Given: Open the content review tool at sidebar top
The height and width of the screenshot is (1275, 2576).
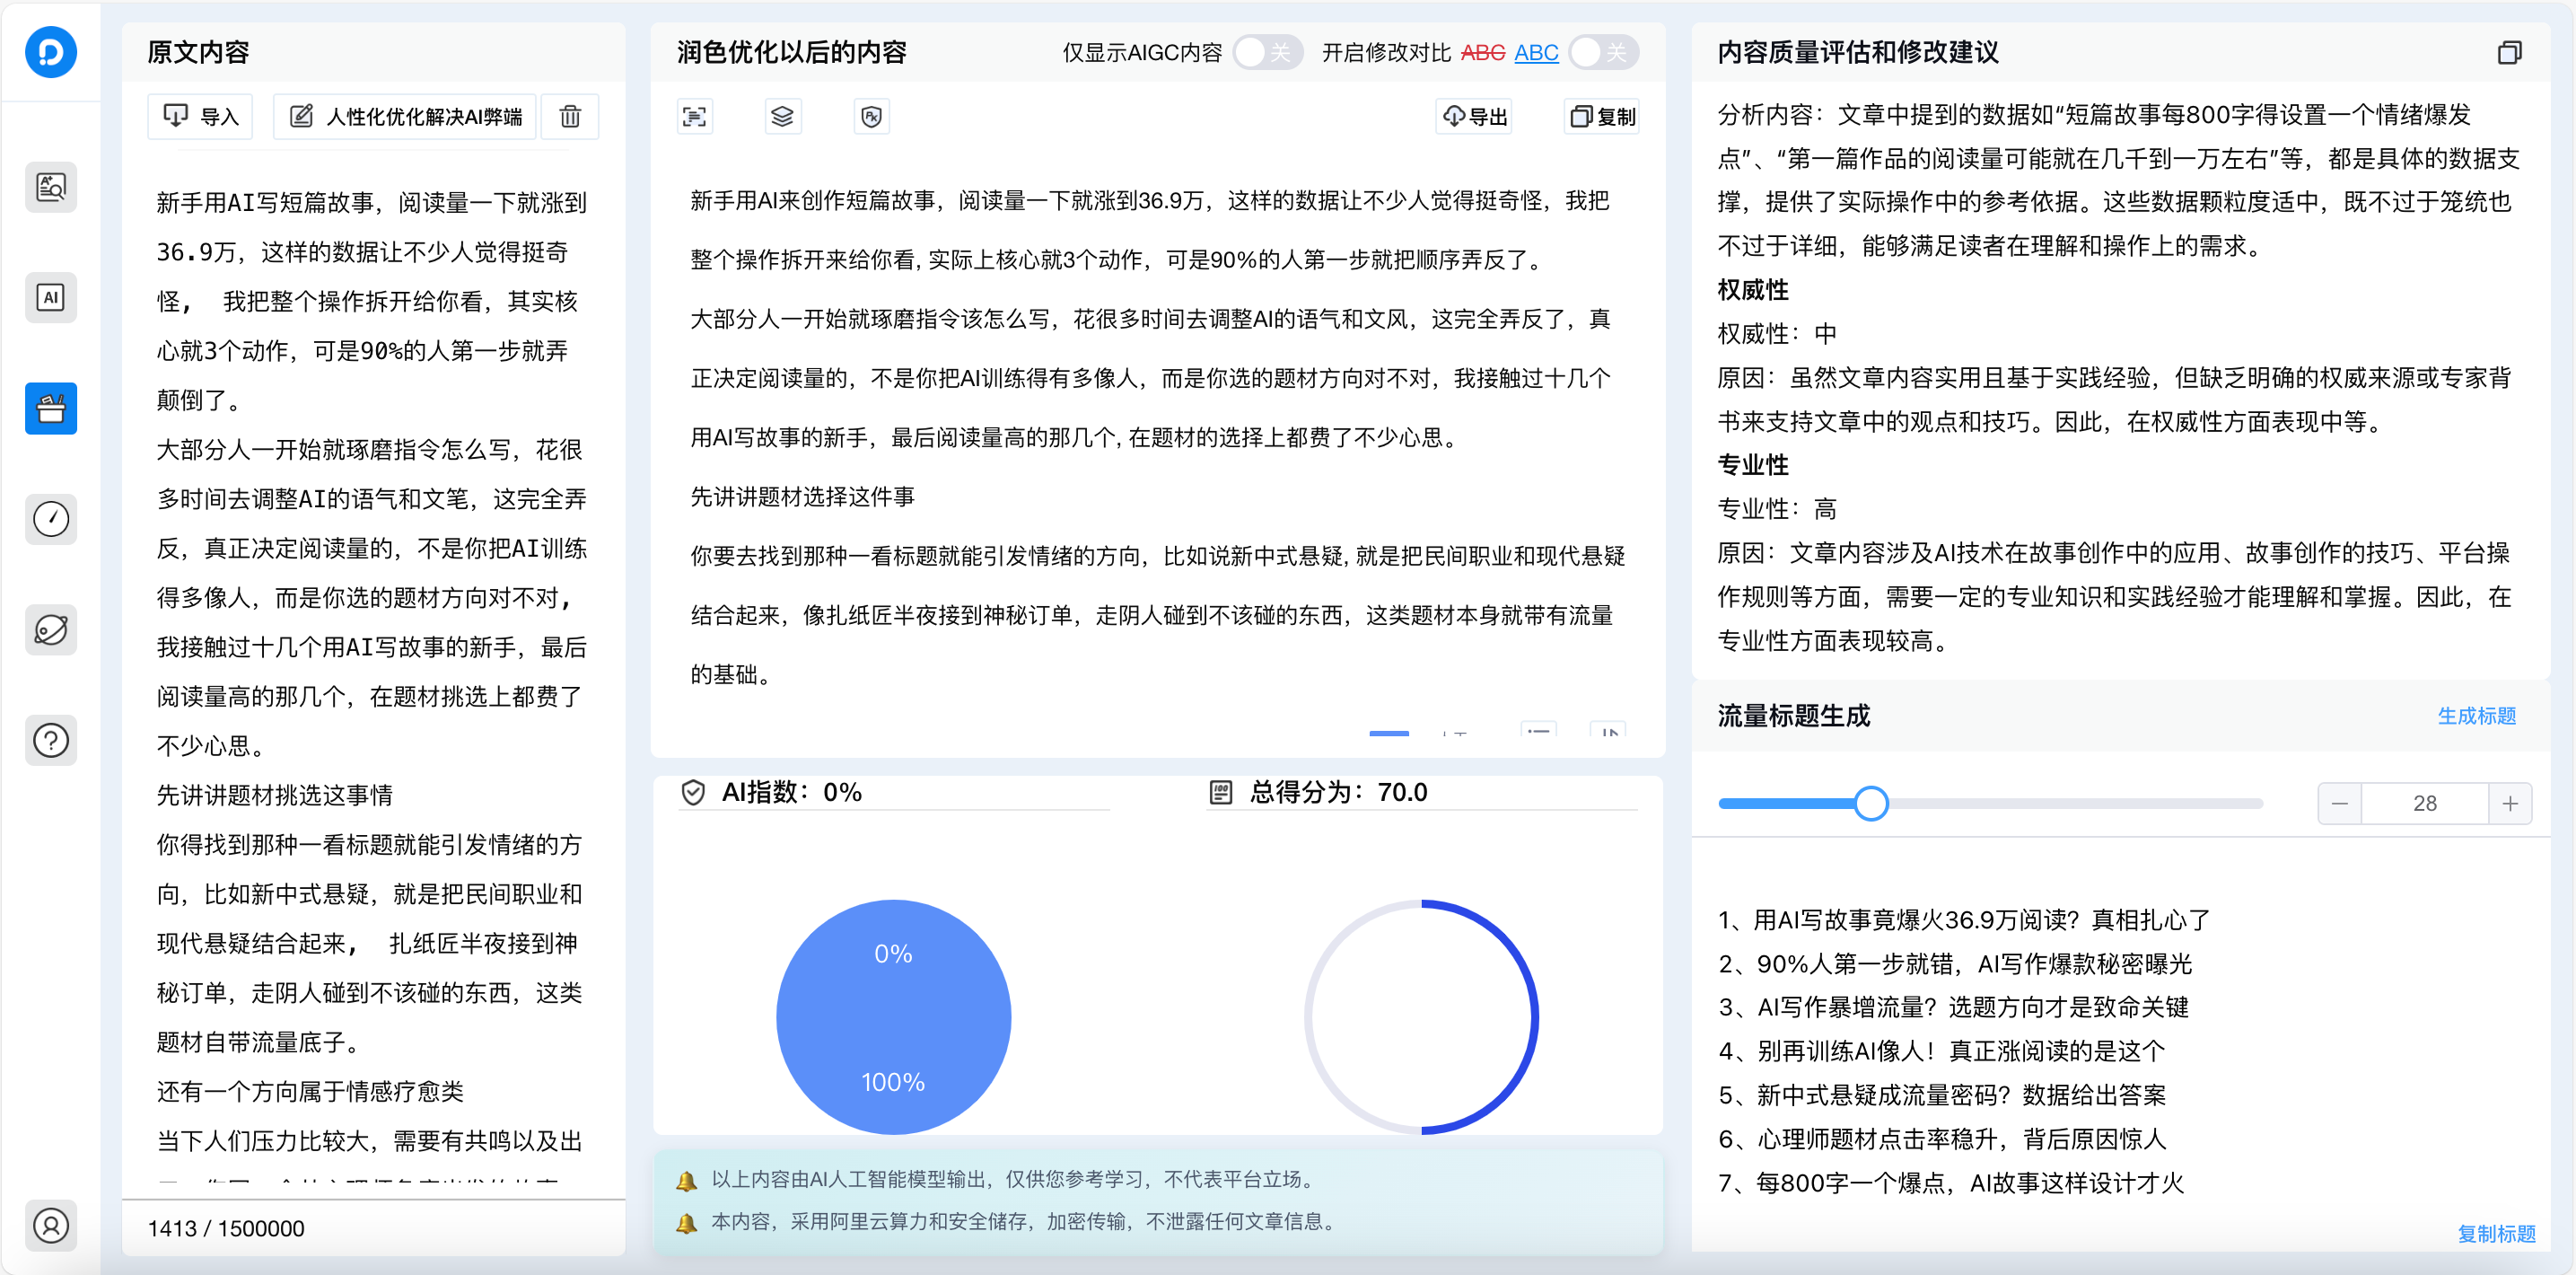Looking at the screenshot, I should click(x=51, y=186).
